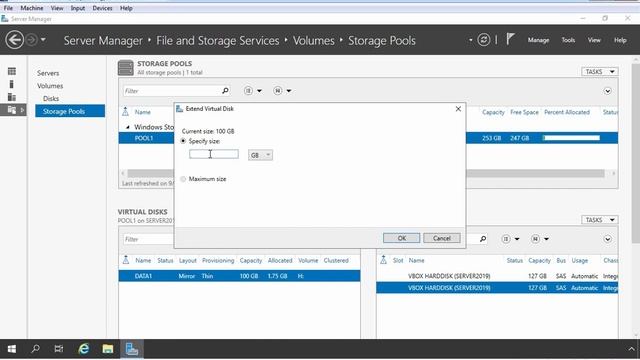Select the highlighted VBOX HARDDISK row
Screen dimensions: 640x360
pyautogui.click(x=497, y=288)
